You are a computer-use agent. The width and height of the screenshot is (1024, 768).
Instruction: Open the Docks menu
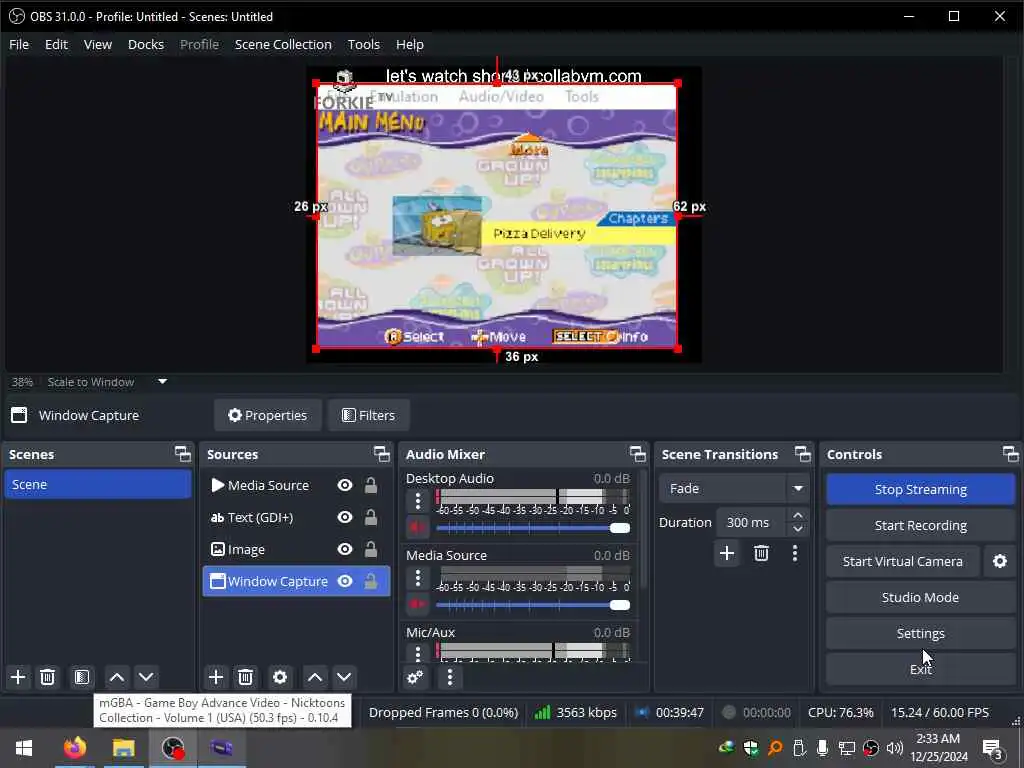pyautogui.click(x=146, y=44)
